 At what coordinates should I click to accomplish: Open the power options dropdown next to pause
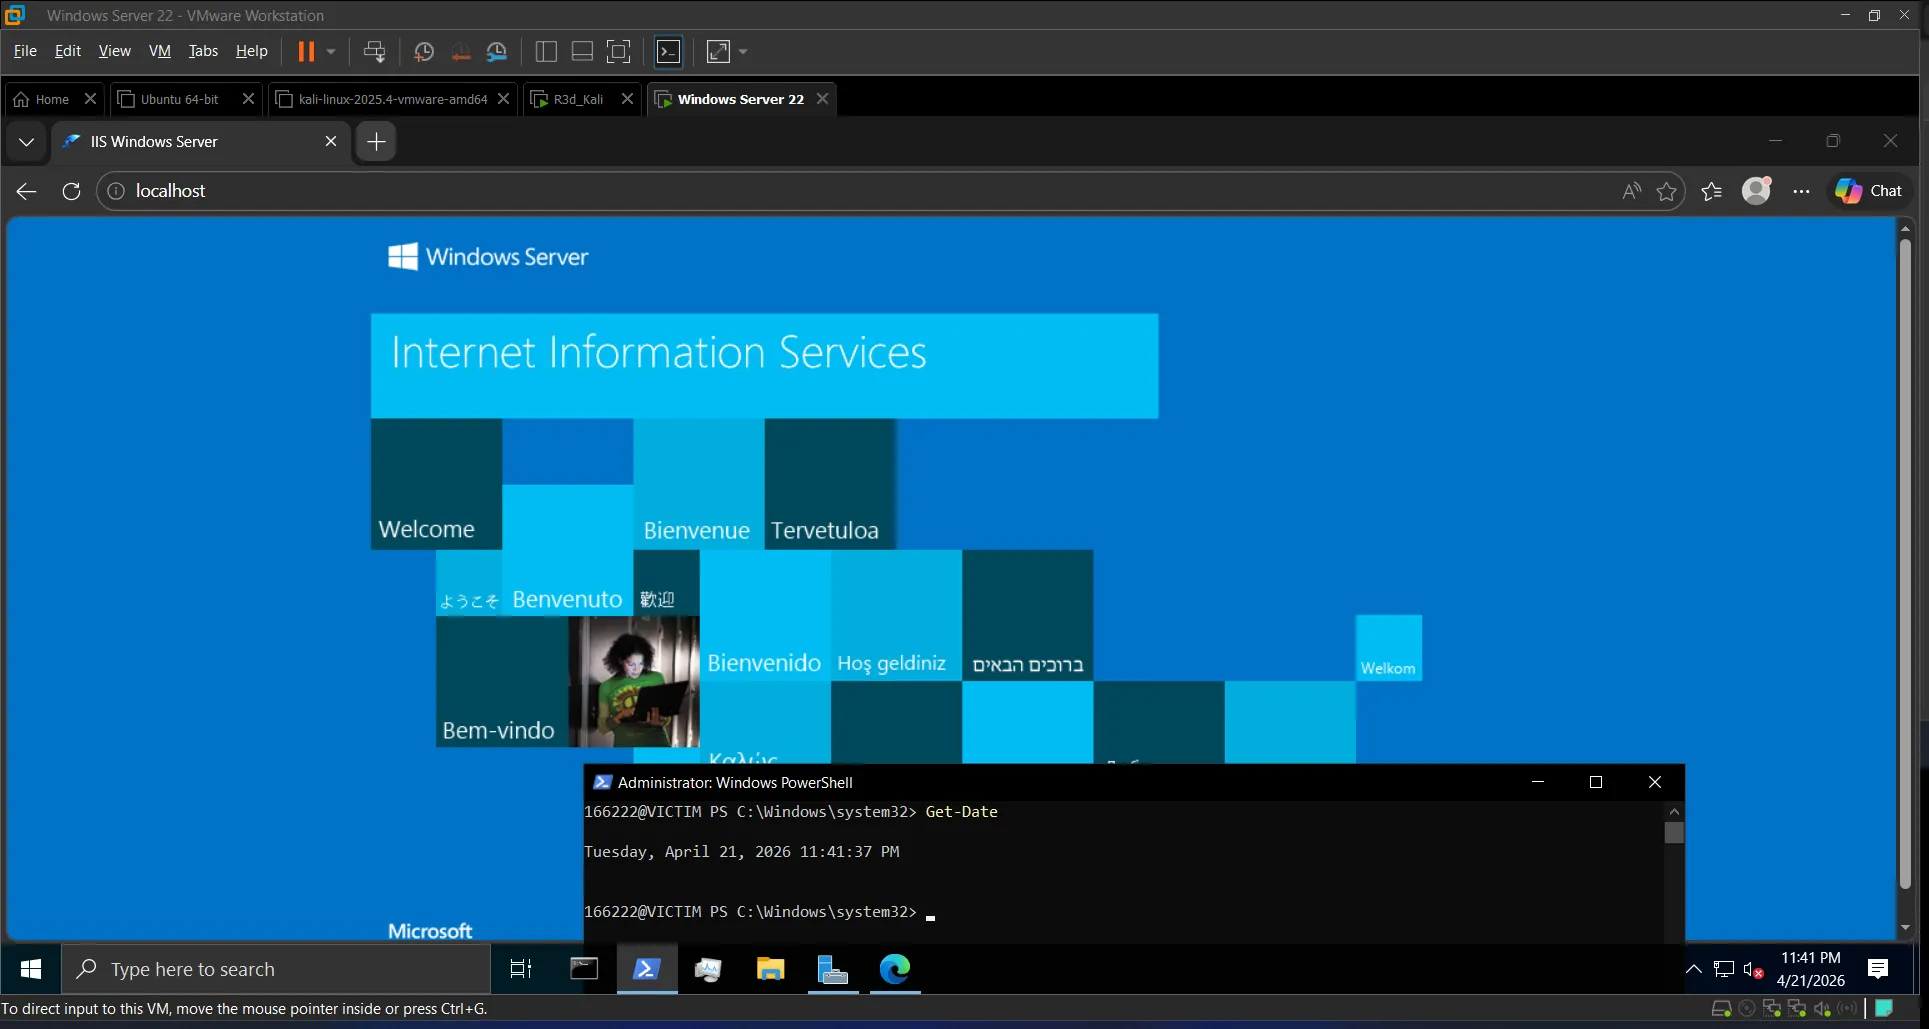tap(331, 51)
